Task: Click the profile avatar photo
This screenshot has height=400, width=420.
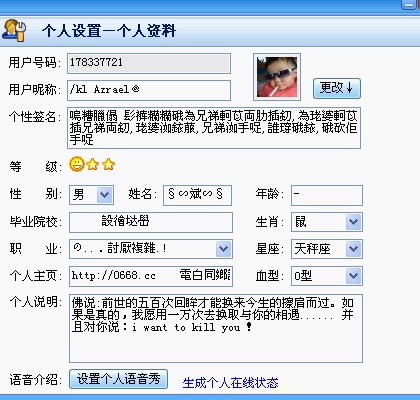Action: pyautogui.click(x=277, y=77)
